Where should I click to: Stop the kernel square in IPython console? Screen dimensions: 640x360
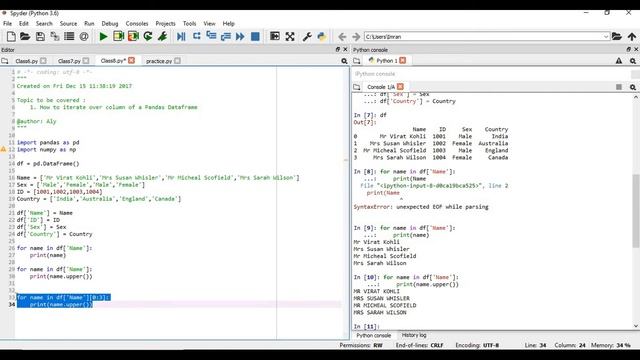click(619, 87)
